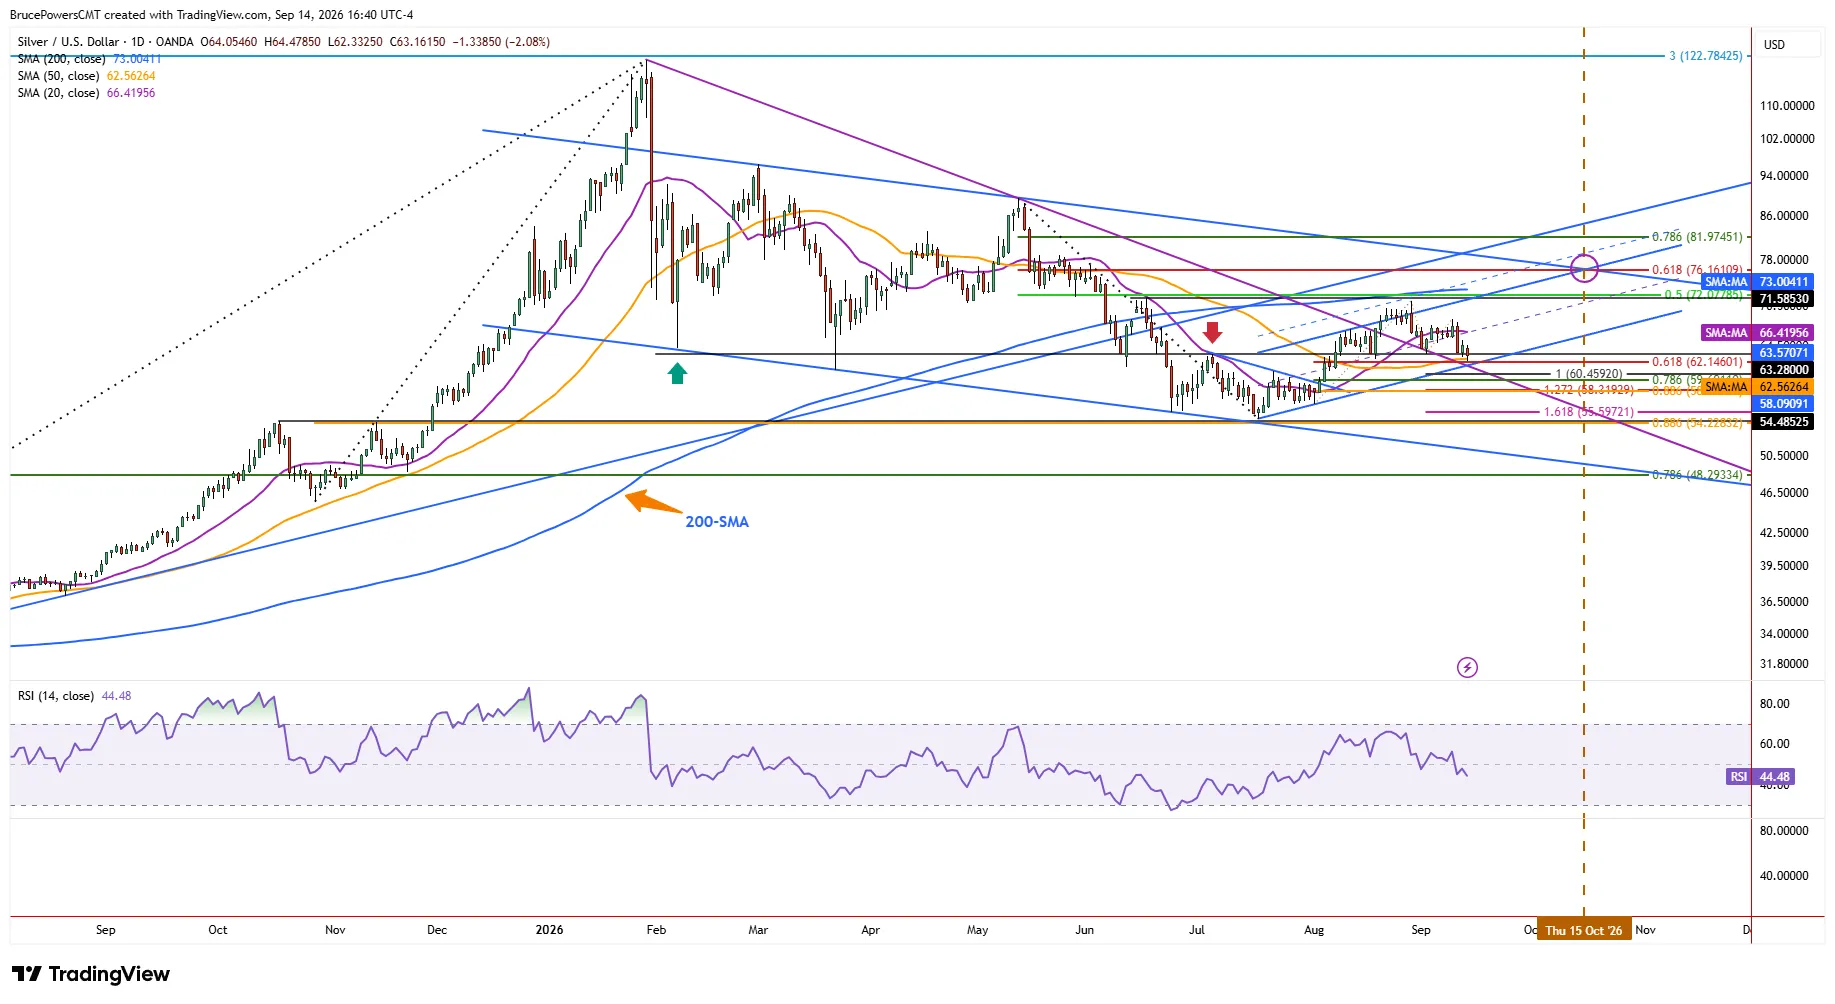
Task: Click the 200-SMA text annotation
Action: (717, 522)
